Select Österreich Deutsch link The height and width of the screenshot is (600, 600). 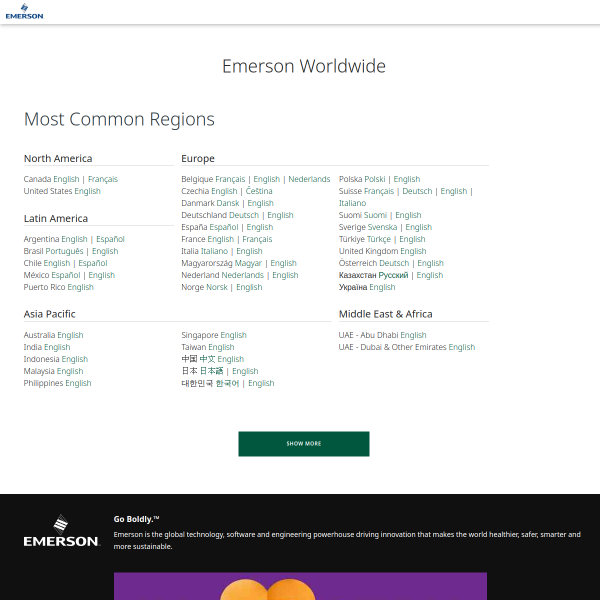coord(394,263)
